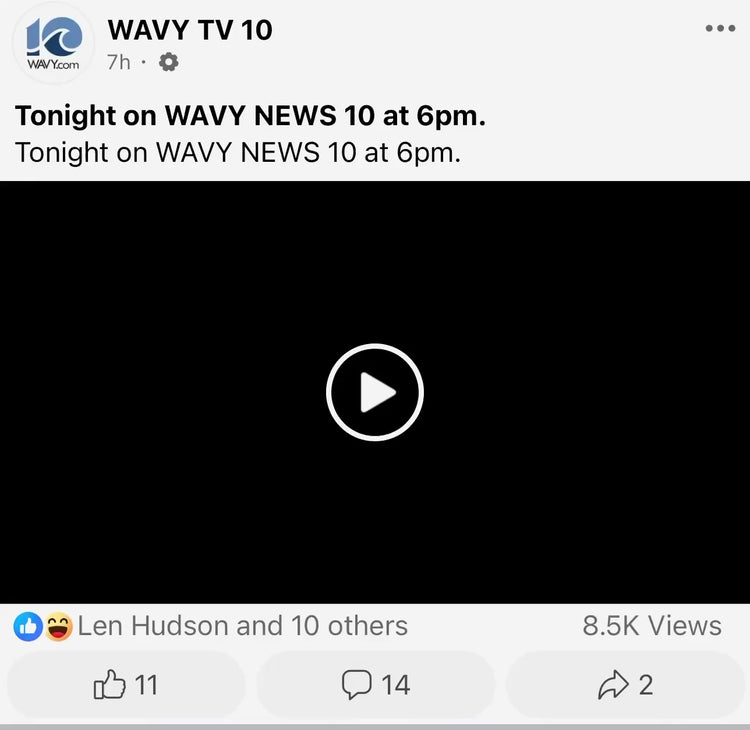Click the laughing haha reaction emoji
Viewport: 750px width, 730px height.
[59, 626]
